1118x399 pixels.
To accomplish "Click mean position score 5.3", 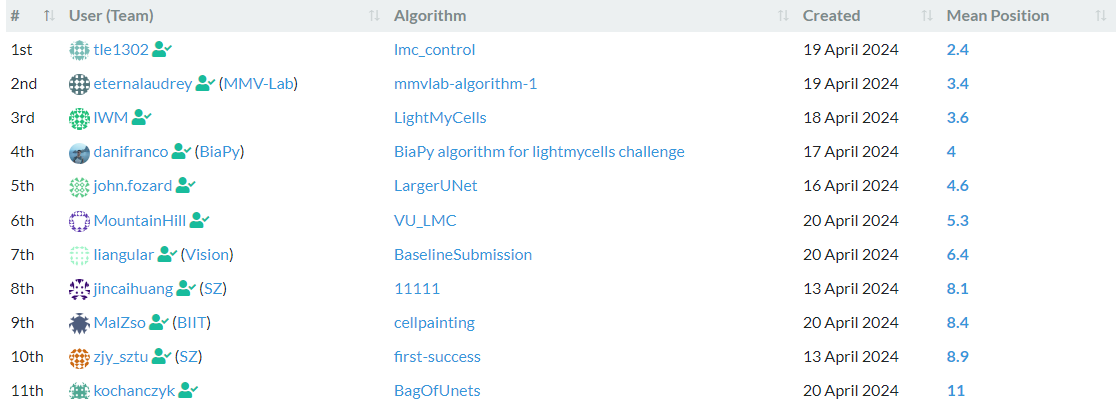I will [x=958, y=220].
